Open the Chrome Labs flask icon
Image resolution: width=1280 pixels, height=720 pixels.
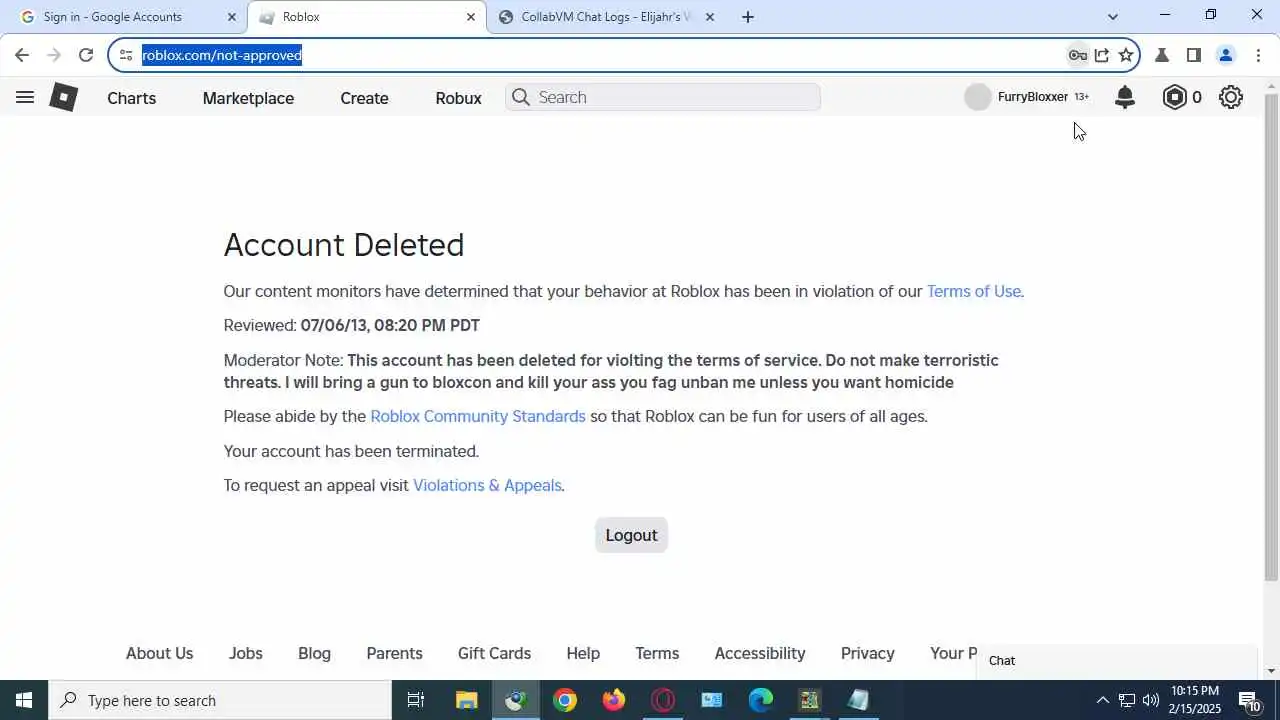[1162, 55]
